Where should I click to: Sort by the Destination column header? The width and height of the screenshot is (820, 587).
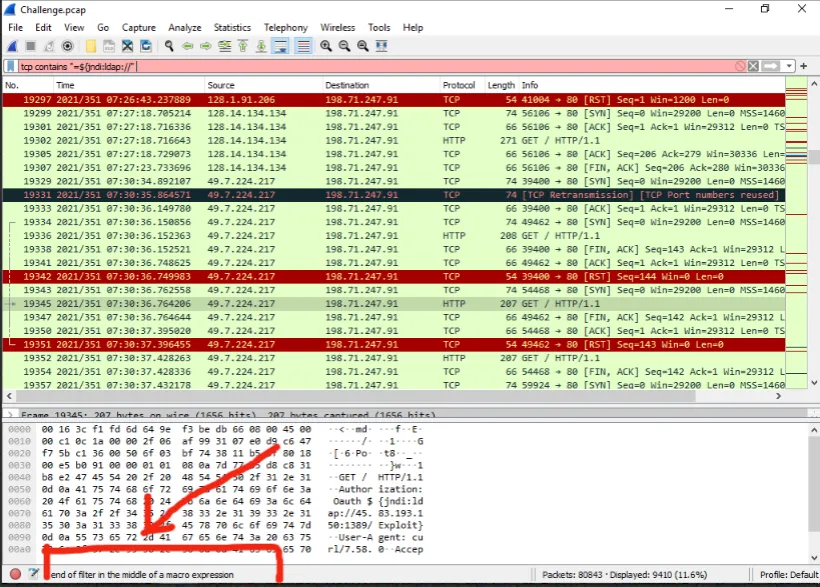coord(381,85)
